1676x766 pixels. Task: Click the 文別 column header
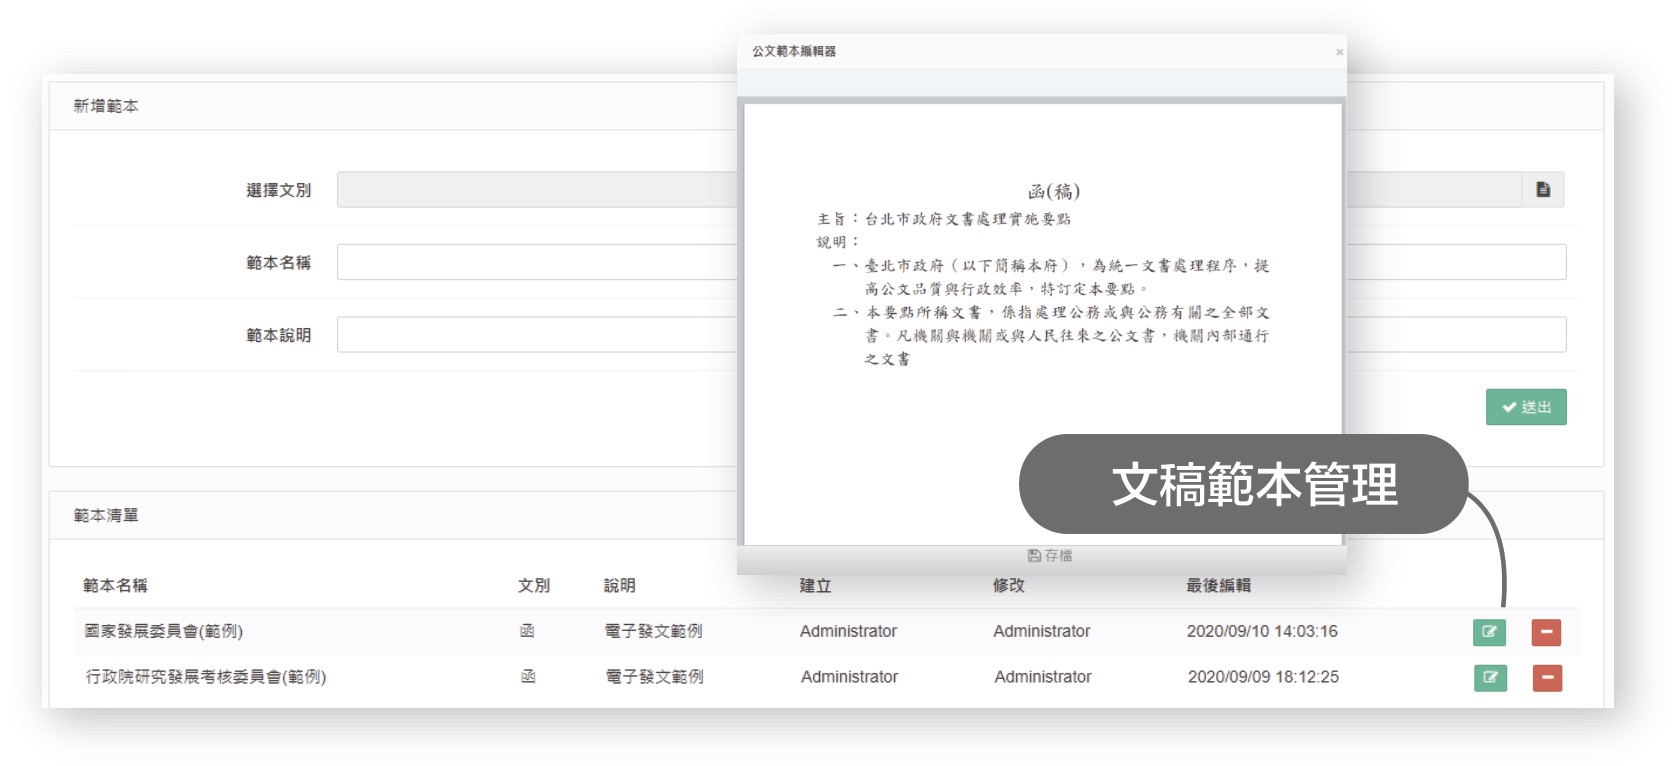click(534, 585)
